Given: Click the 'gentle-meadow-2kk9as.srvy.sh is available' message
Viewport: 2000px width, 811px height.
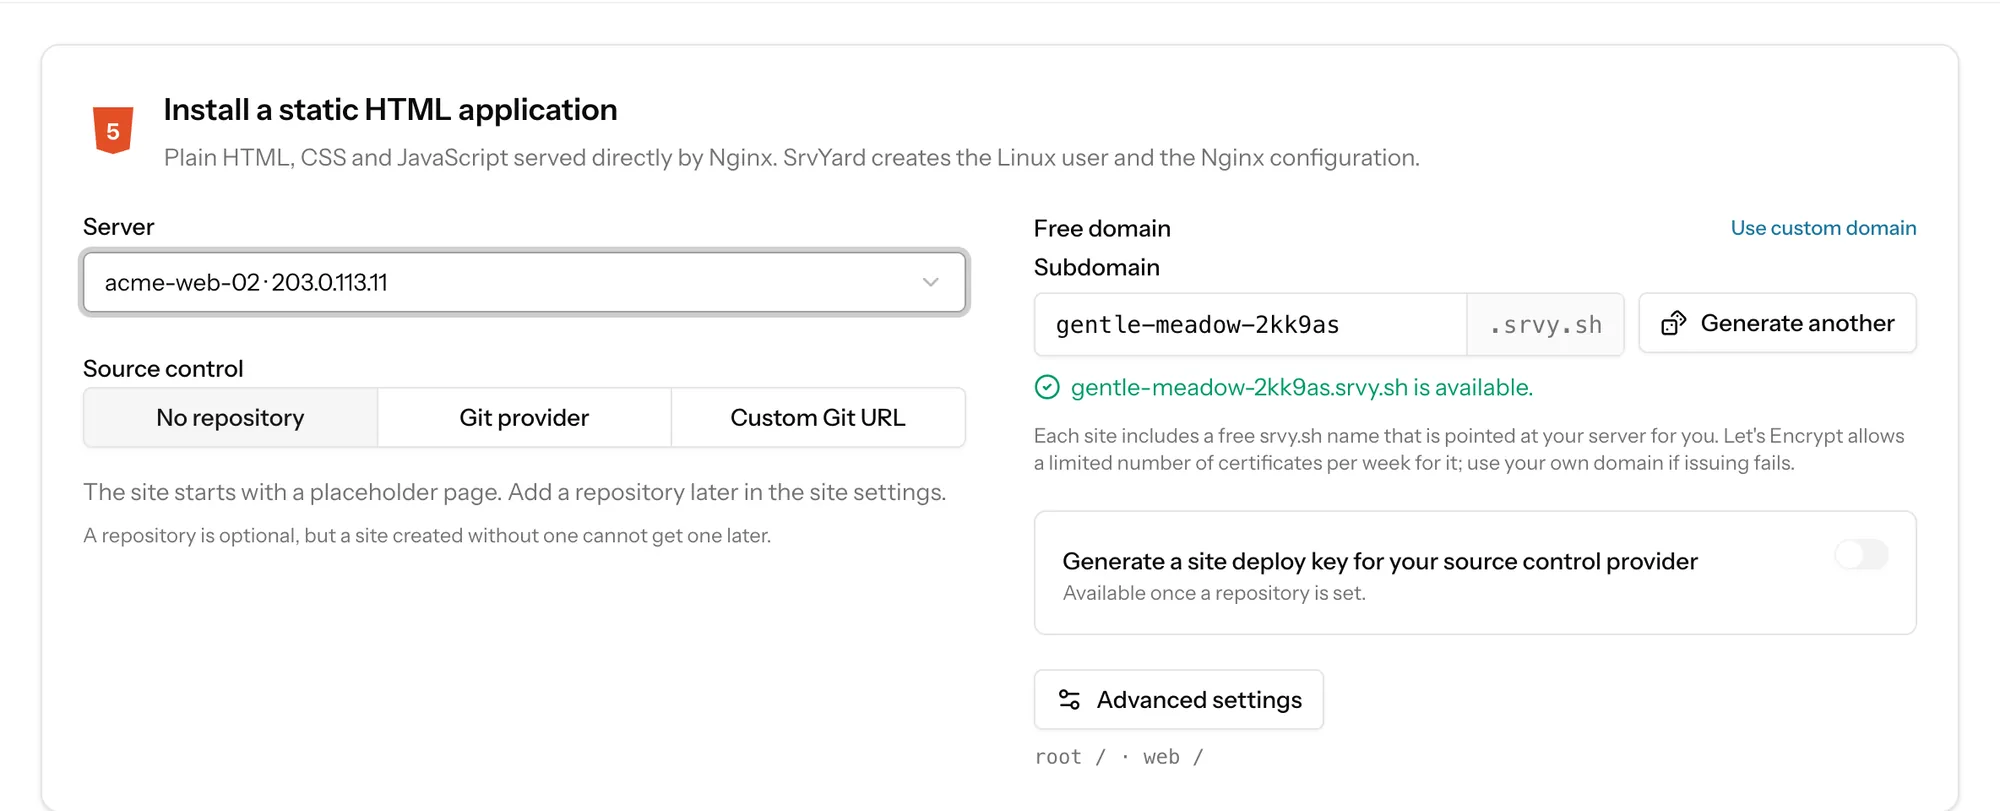Looking at the screenshot, I should (x=1301, y=387).
